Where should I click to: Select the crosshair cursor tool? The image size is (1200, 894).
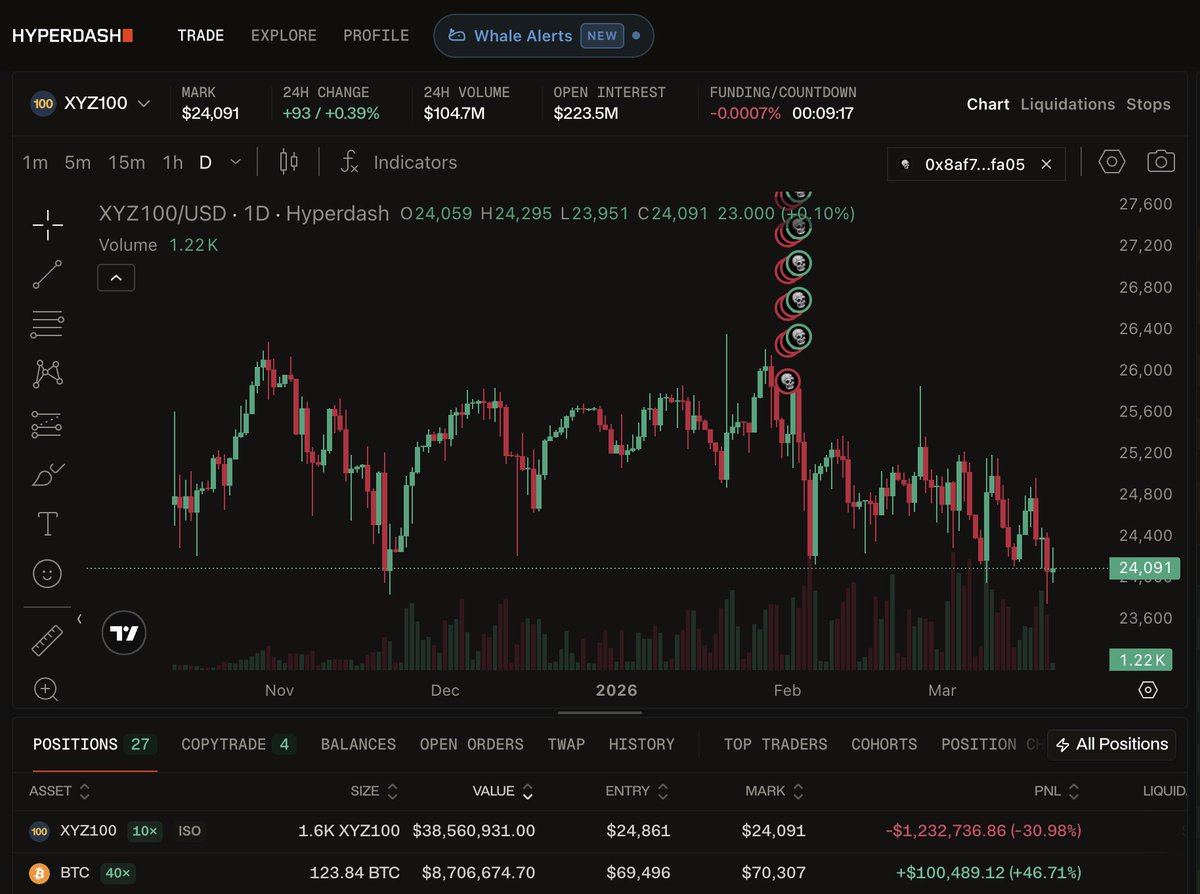pyautogui.click(x=47, y=224)
